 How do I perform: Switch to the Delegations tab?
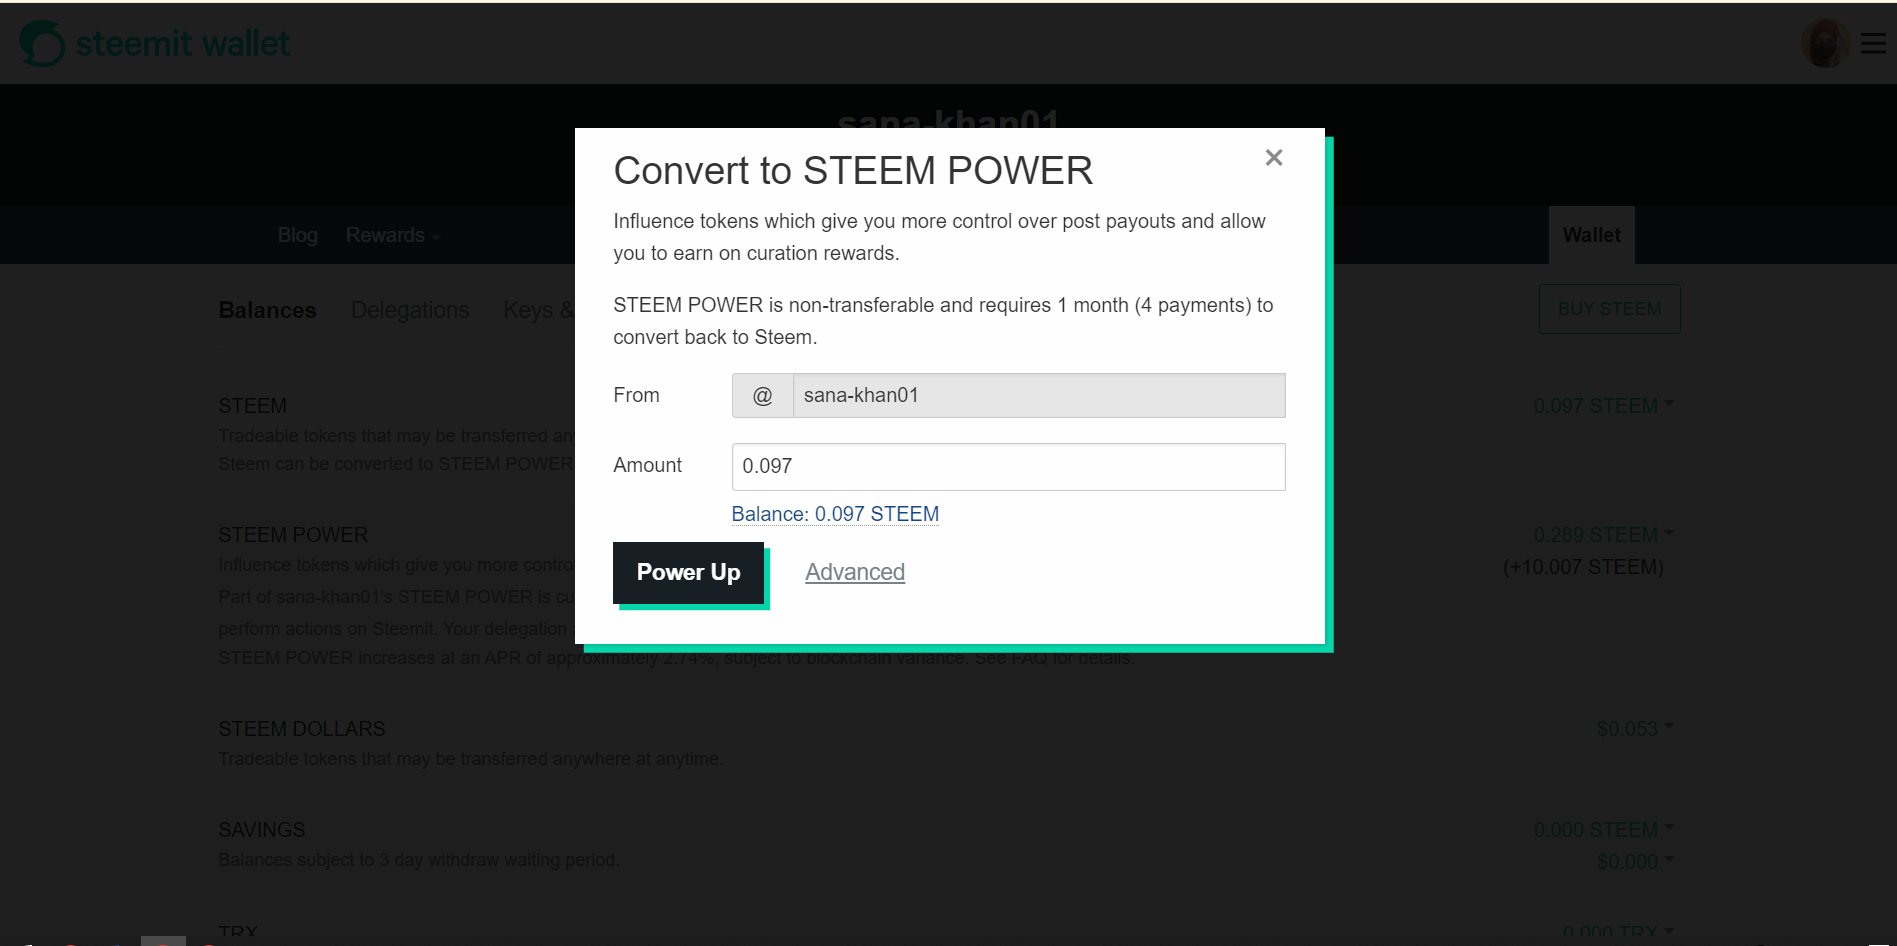pos(410,310)
